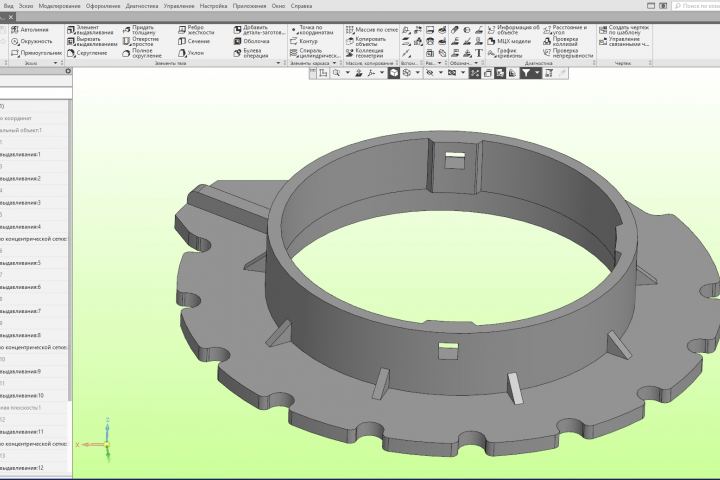Expand the Элементы каркаса group arrow
This screenshot has width=720, height=480.
pos(334,63)
